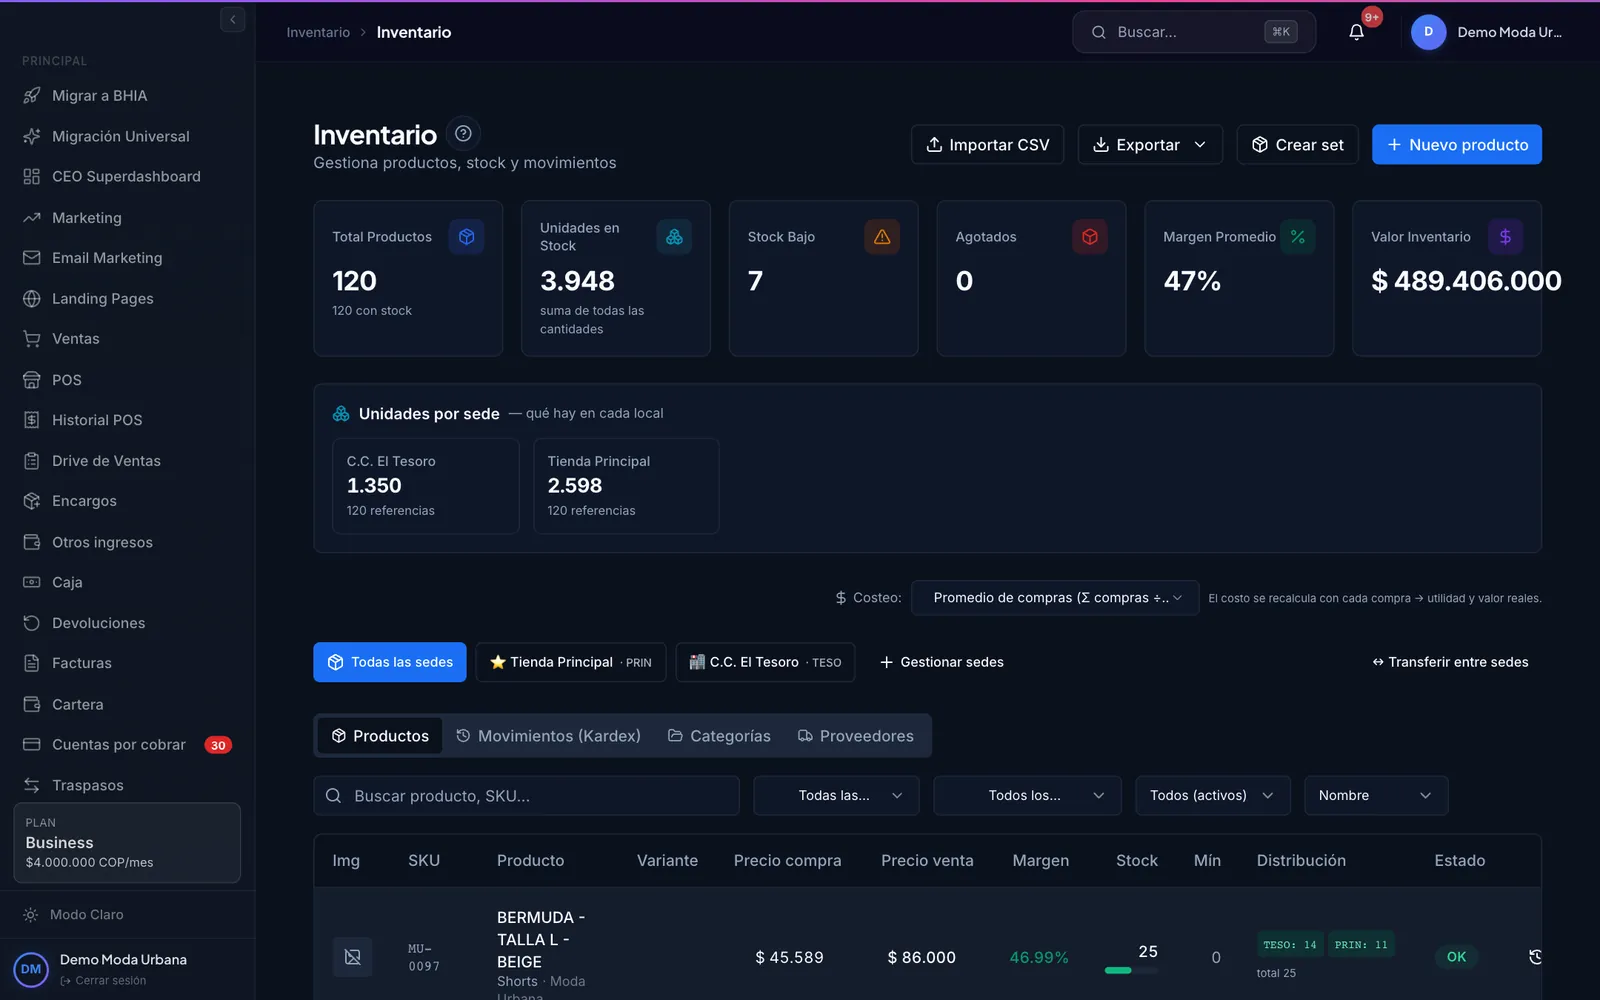
Task: Click the Unidades en Stock boxes icon
Action: point(674,237)
